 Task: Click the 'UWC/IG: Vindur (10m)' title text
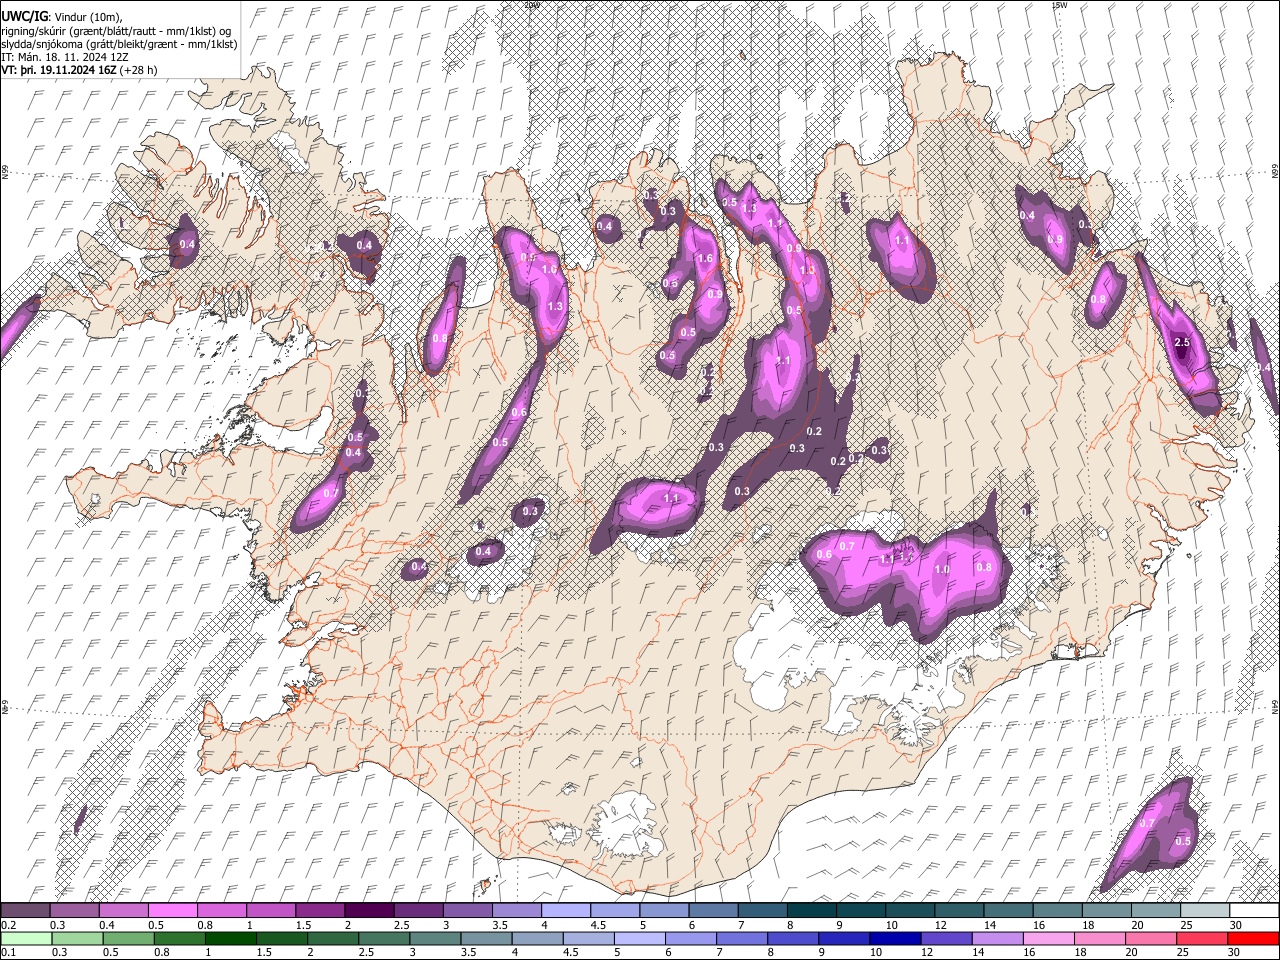pos(62,17)
